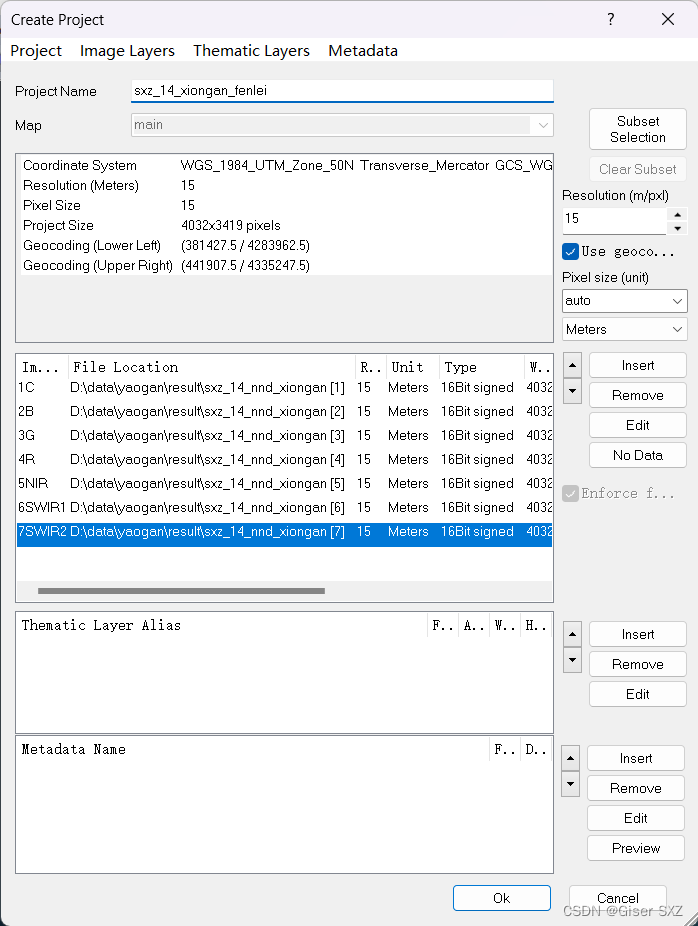The height and width of the screenshot is (926, 698).
Task: Open the Image Layers menu
Action: [x=127, y=51]
